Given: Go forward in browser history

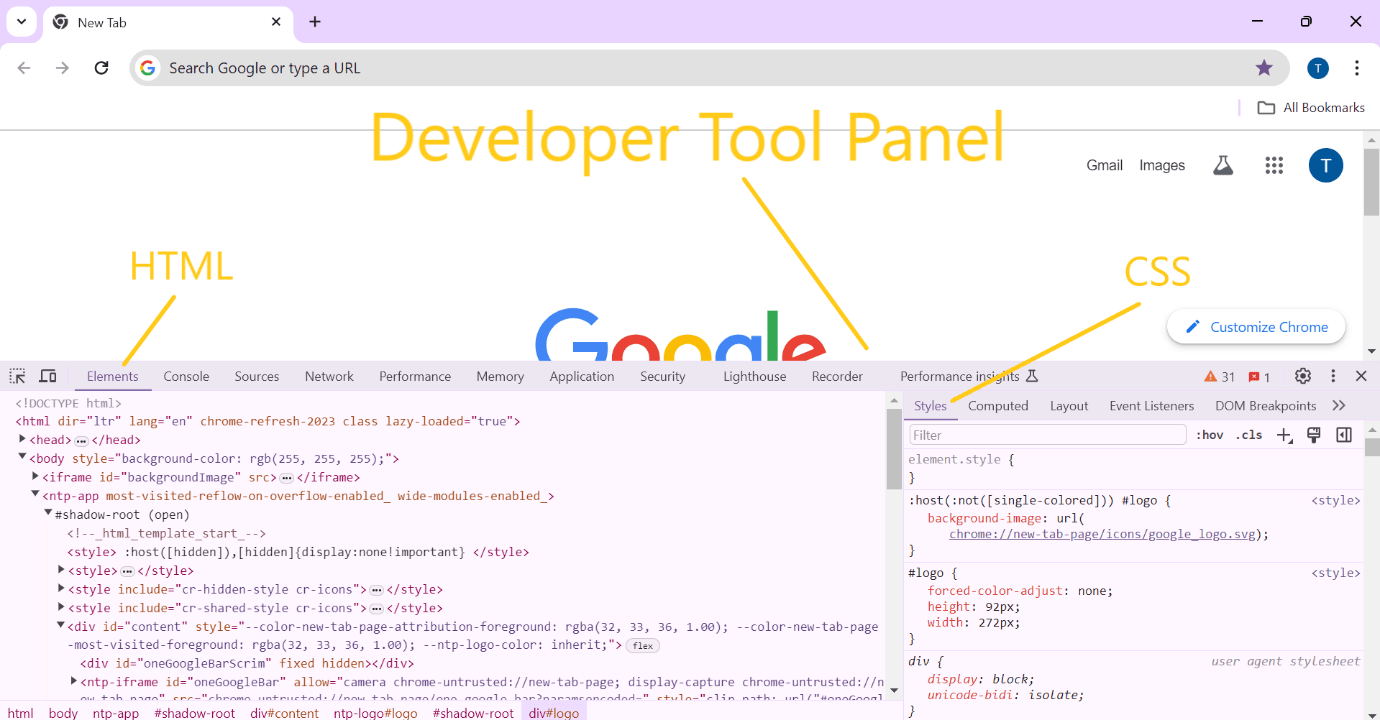Looking at the screenshot, I should tap(62, 68).
